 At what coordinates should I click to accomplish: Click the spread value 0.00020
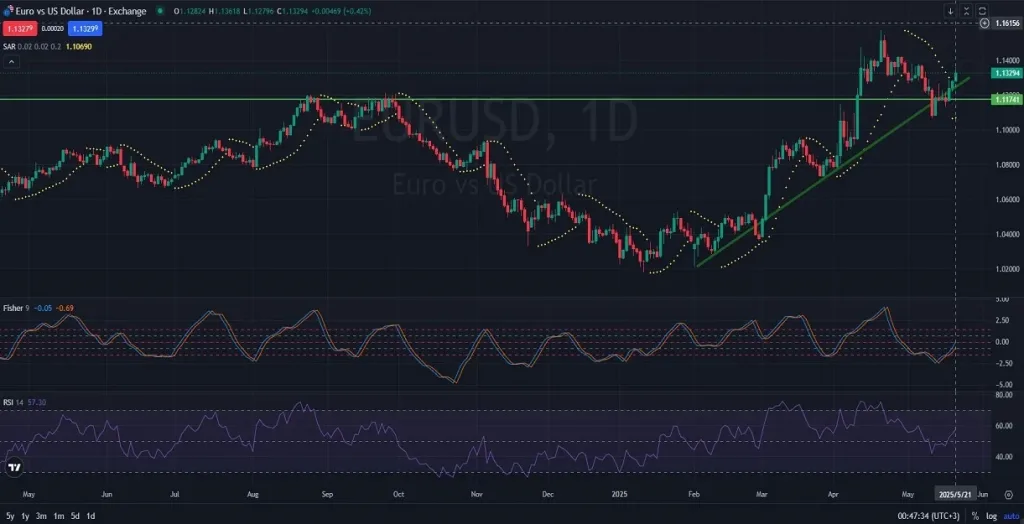(x=52, y=28)
